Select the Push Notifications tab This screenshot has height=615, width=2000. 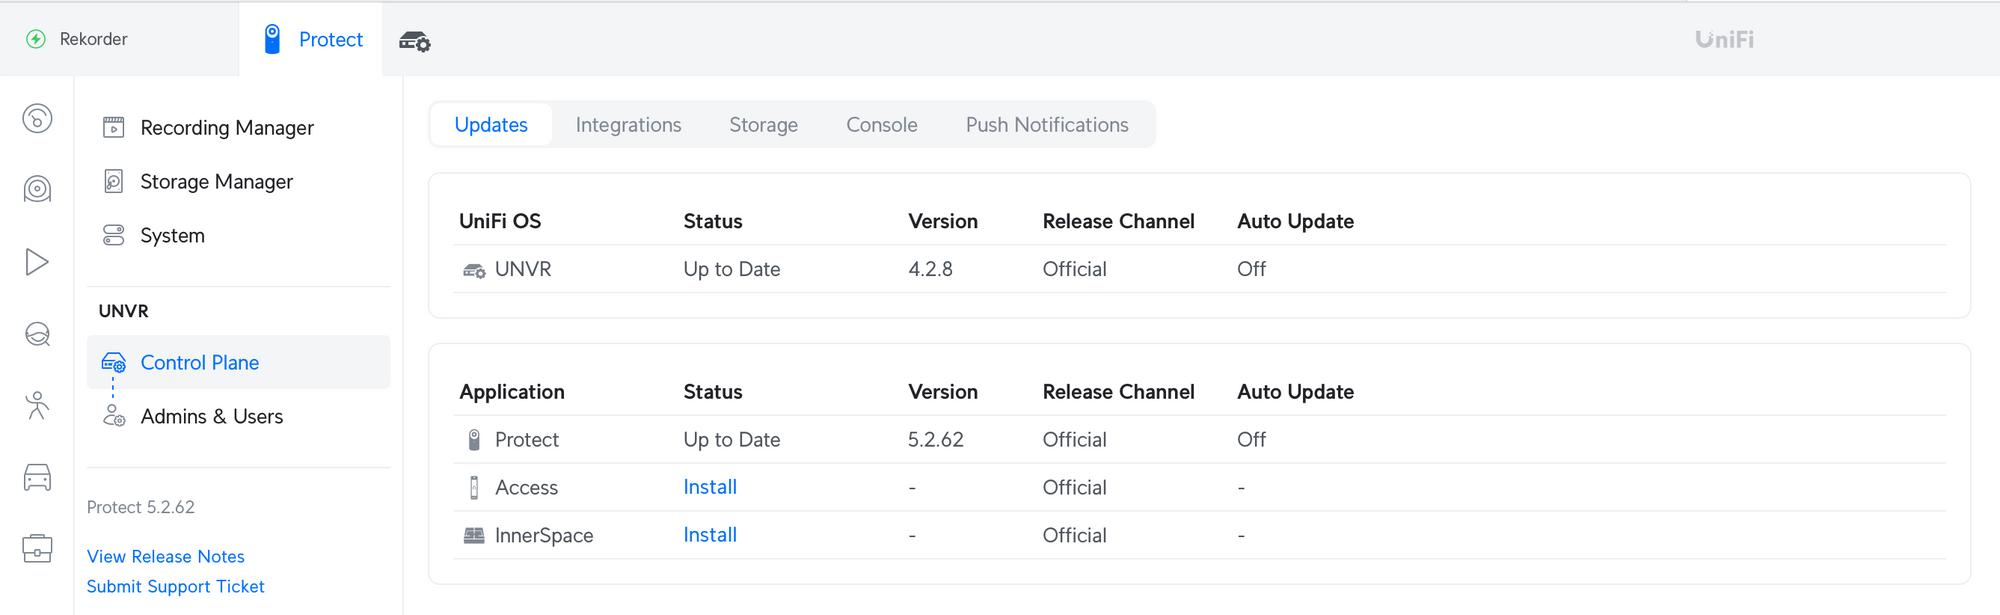click(x=1046, y=125)
